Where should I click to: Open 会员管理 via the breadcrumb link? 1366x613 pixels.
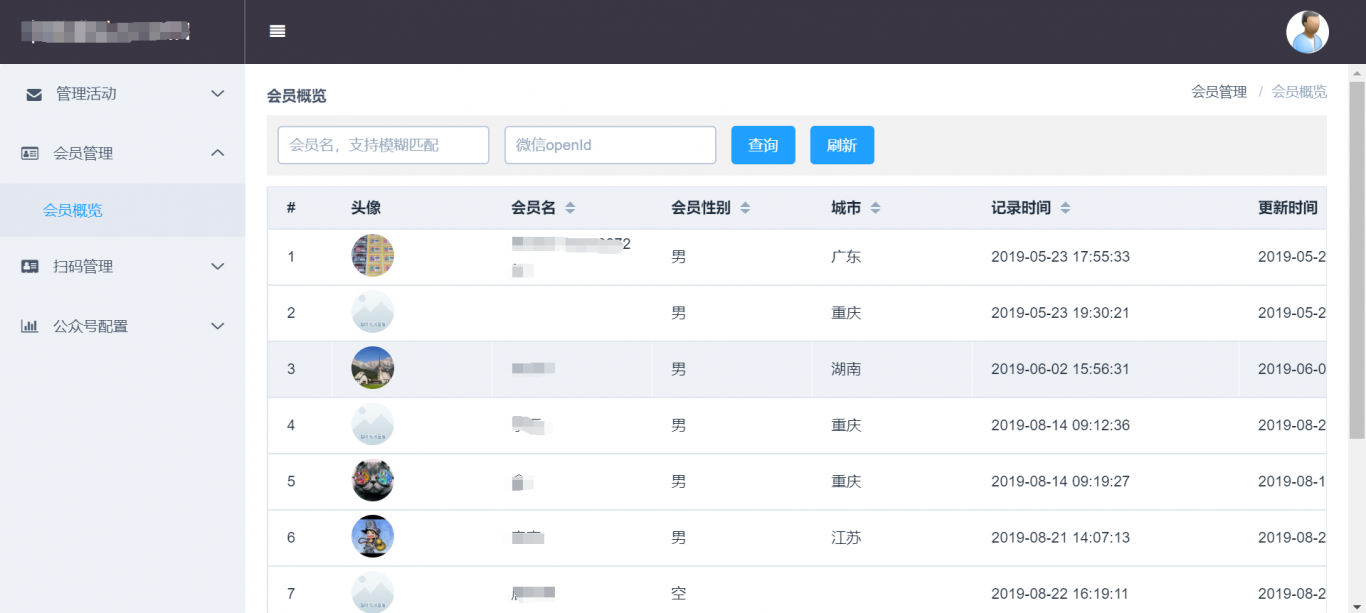tap(1218, 91)
